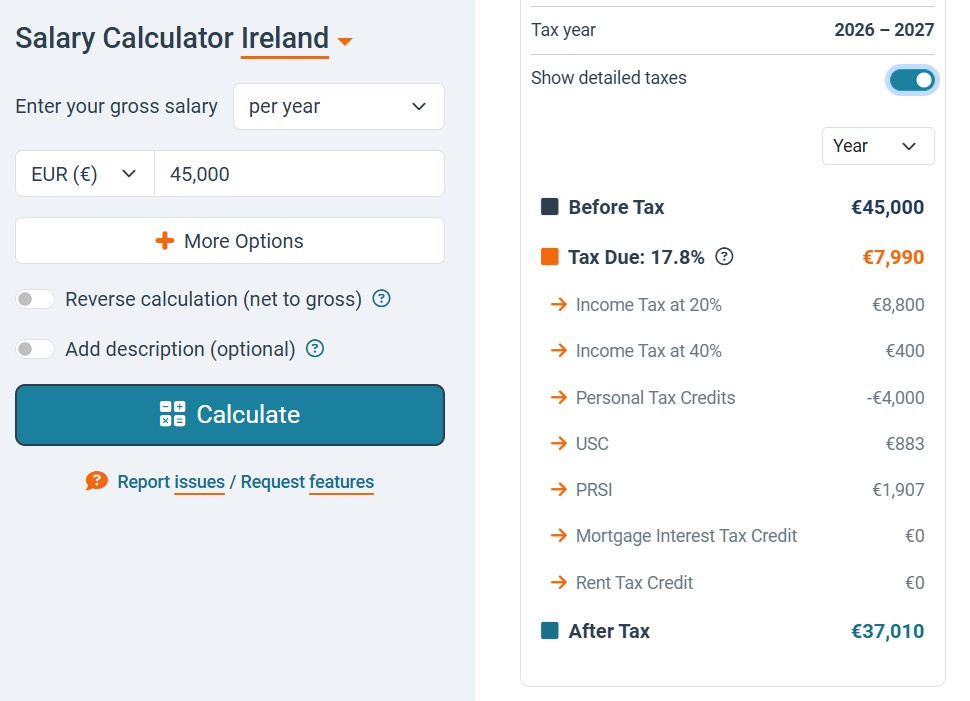Viewport: 970px width, 701px height.
Task: Enable Reverse calculation (net to gross) toggle
Action: point(35,299)
